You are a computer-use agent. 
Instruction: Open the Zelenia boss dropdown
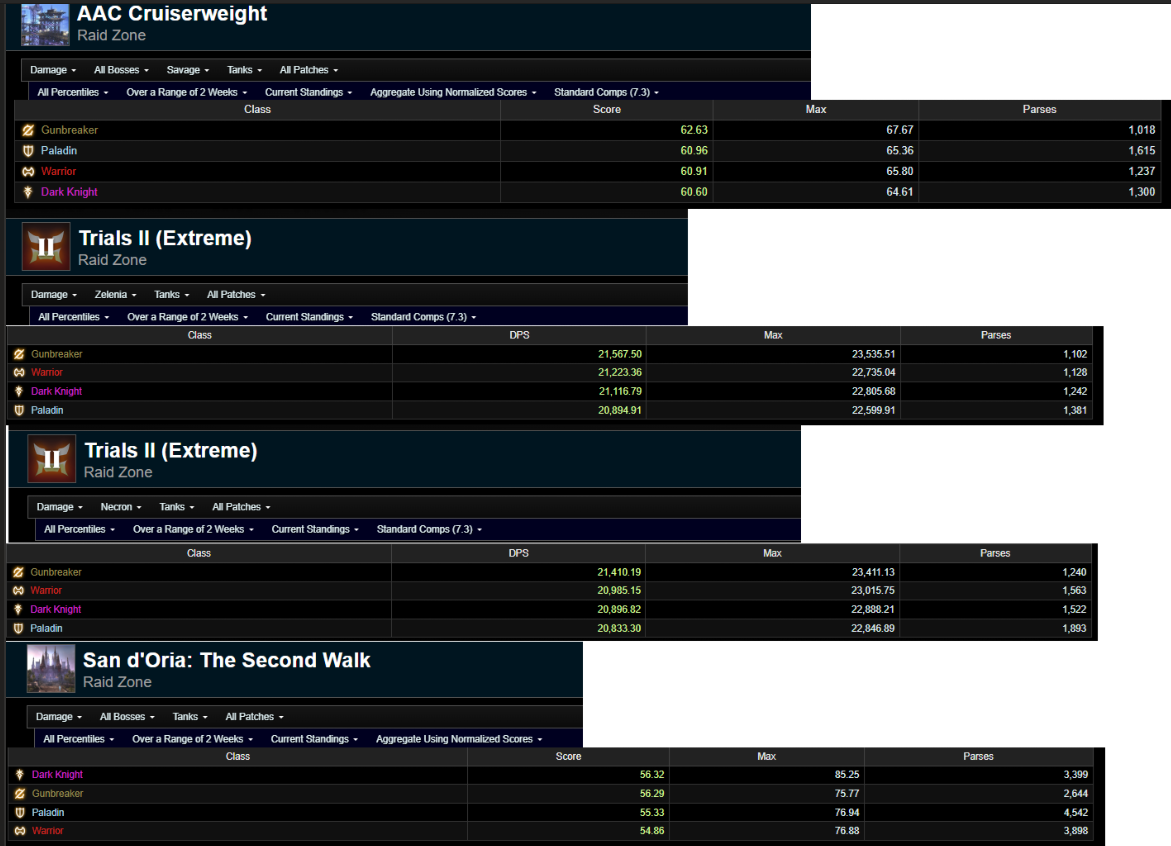tap(115, 295)
